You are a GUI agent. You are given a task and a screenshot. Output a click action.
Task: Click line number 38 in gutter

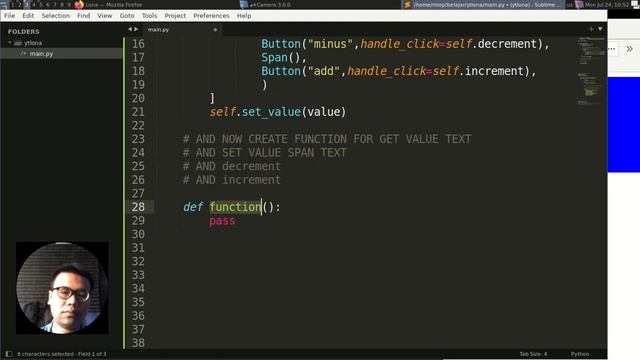point(138,343)
